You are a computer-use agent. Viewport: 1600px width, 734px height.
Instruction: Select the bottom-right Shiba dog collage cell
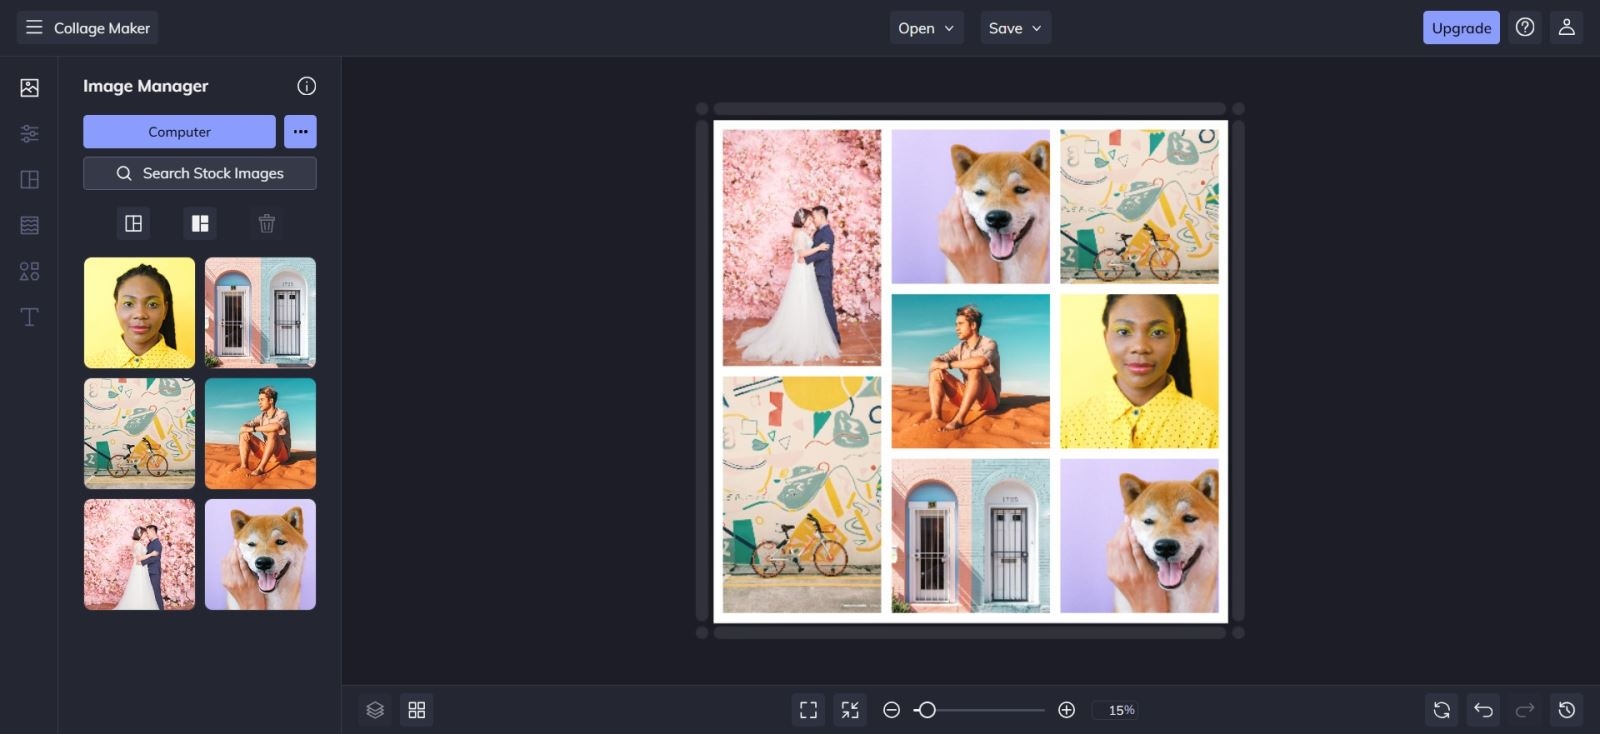[1139, 536]
